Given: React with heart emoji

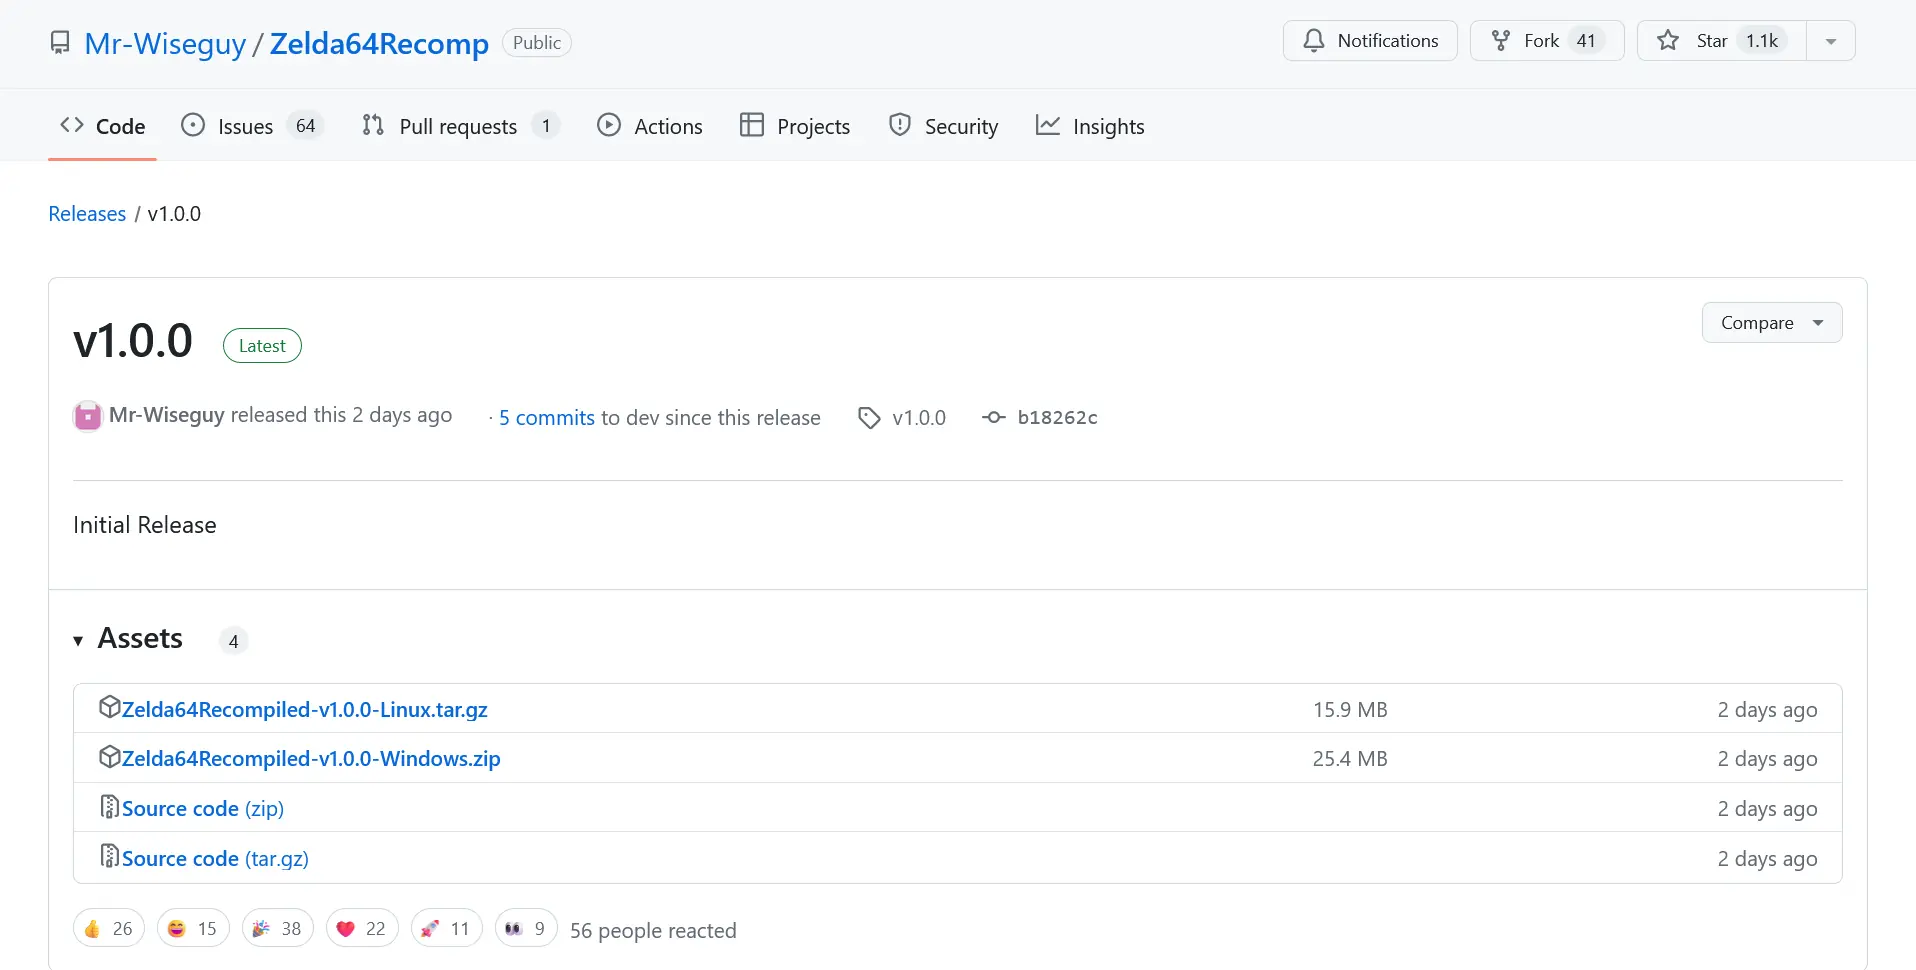Looking at the screenshot, I should coord(362,929).
